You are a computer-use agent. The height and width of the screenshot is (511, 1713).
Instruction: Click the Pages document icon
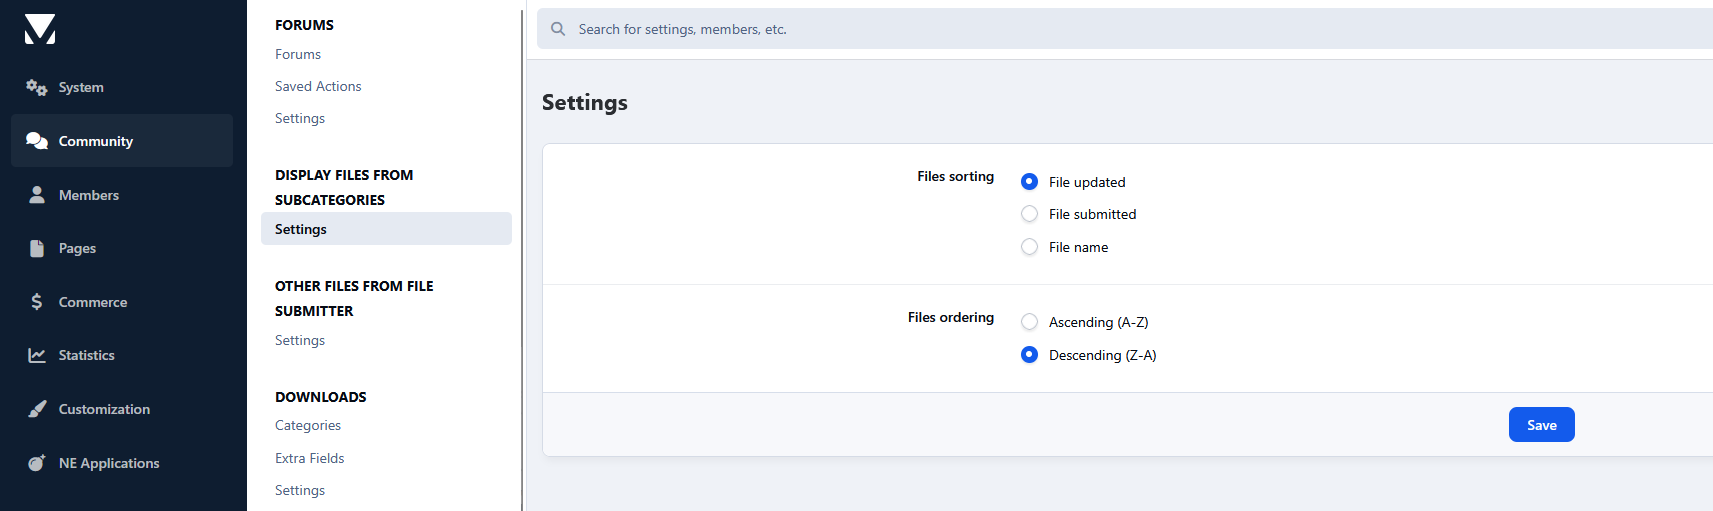pyautogui.click(x=37, y=248)
